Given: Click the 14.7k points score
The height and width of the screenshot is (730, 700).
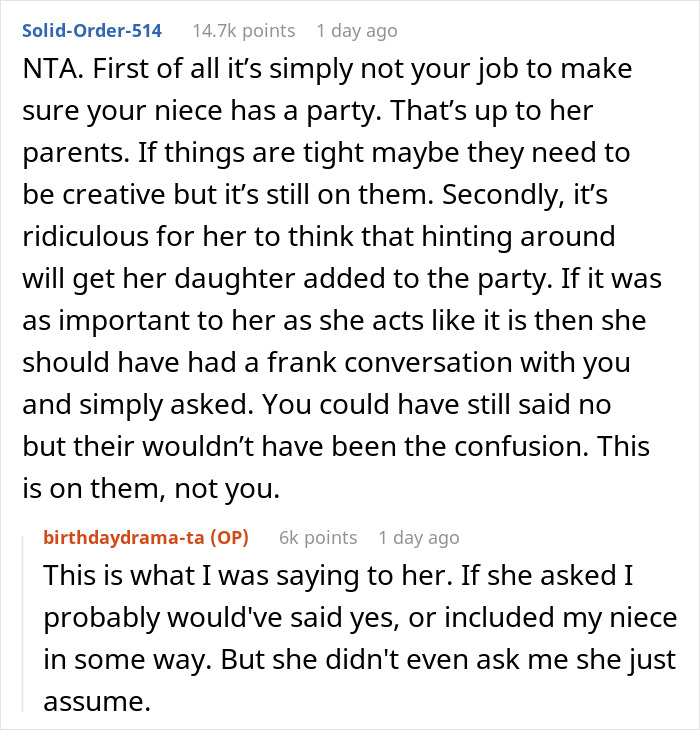Looking at the screenshot, I should (244, 31).
